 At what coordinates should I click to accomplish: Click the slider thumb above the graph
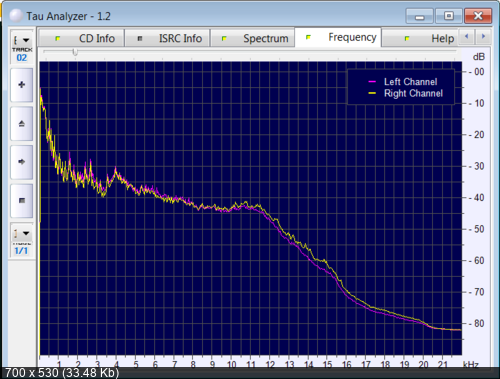click(x=75, y=52)
